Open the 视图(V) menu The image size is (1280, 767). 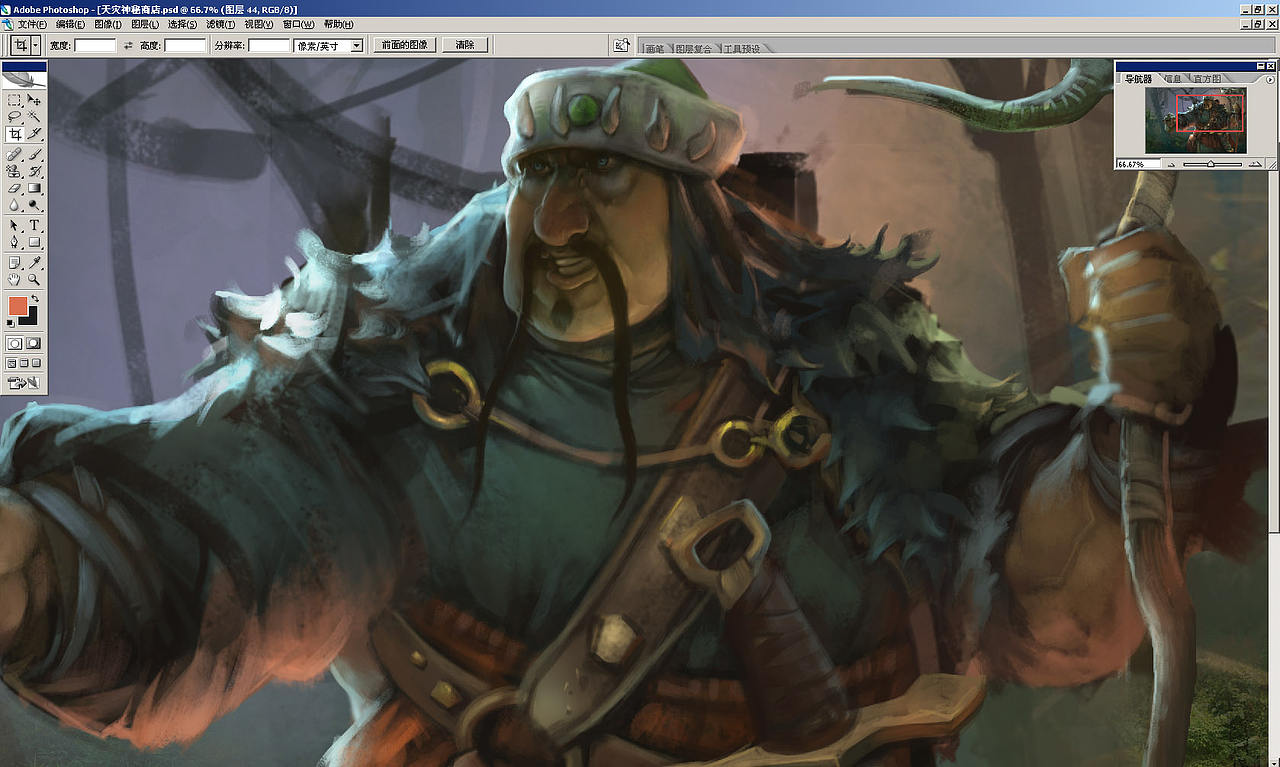pyautogui.click(x=259, y=24)
